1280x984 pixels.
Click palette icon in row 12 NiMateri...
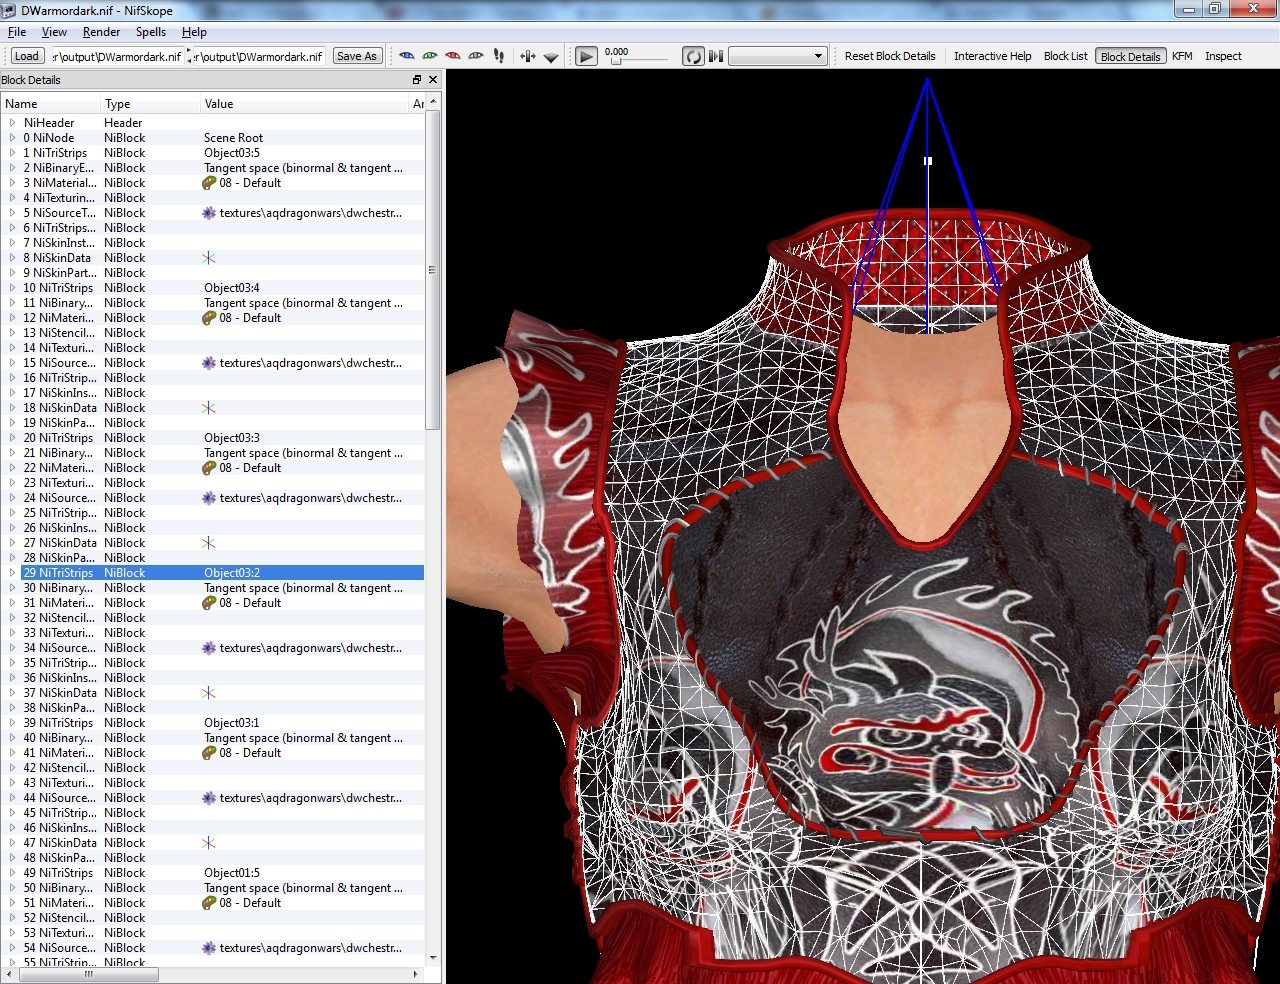pos(209,318)
